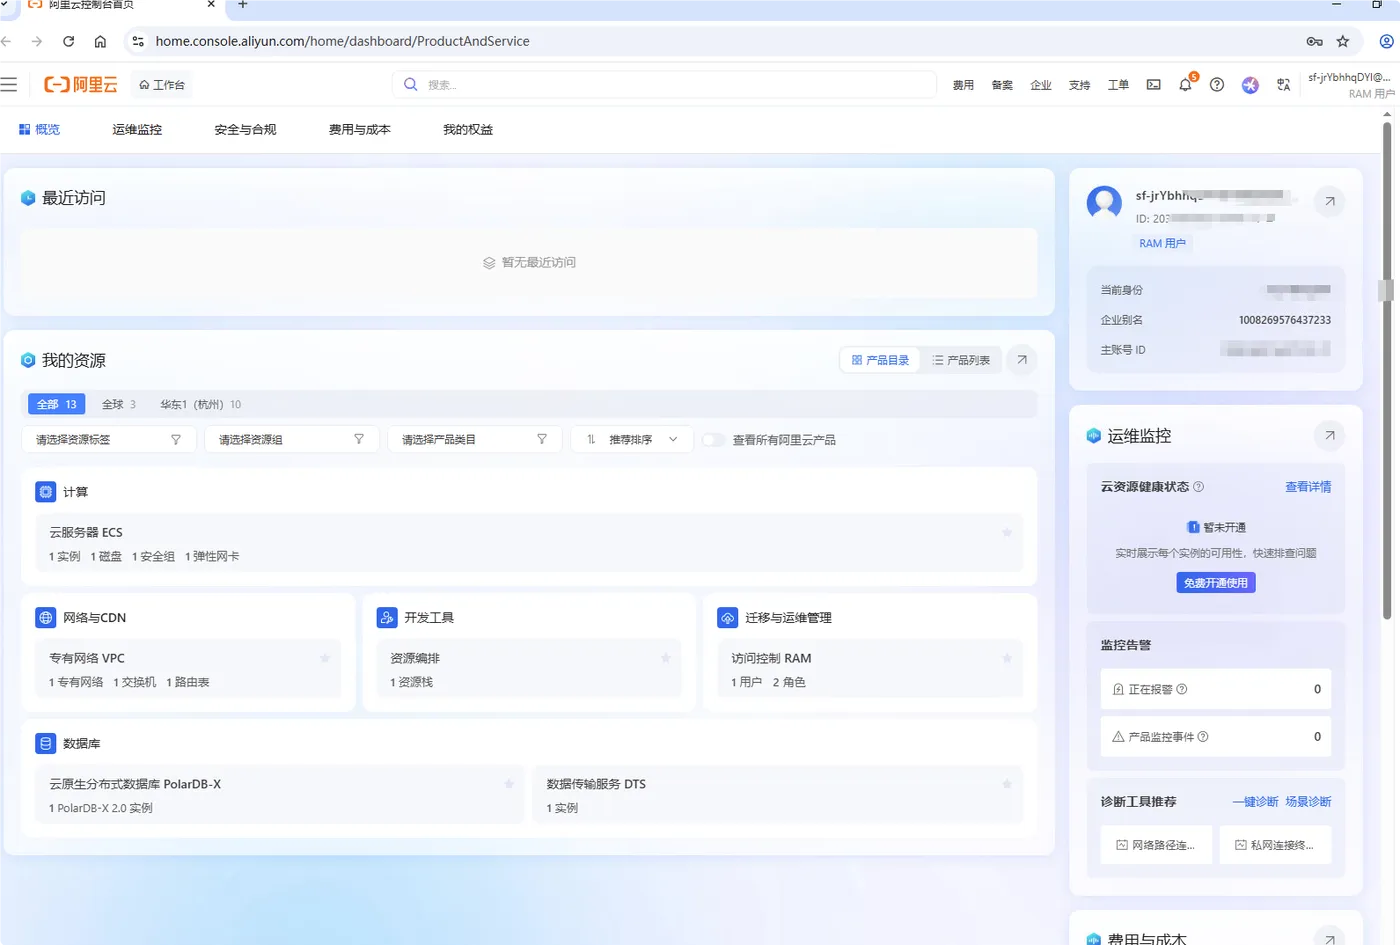Star the PolarDB-X database card
This screenshot has height=945, width=1400.
509,784
